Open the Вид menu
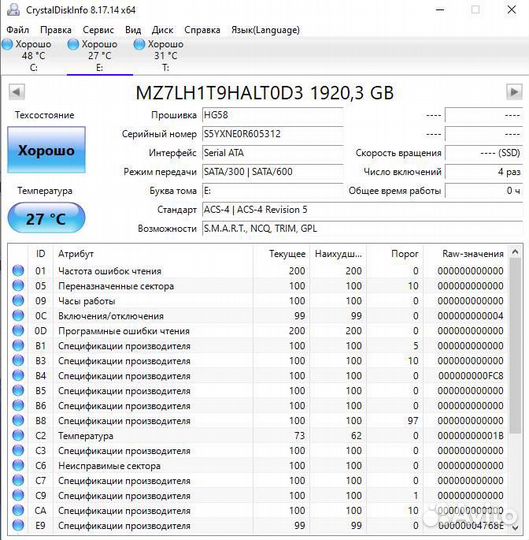 tap(133, 30)
